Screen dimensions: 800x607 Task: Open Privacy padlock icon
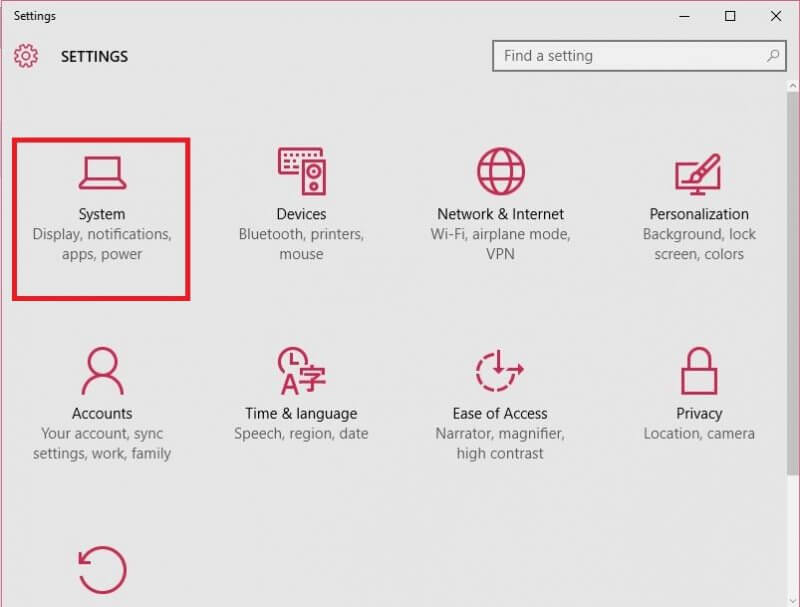(x=699, y=371)
